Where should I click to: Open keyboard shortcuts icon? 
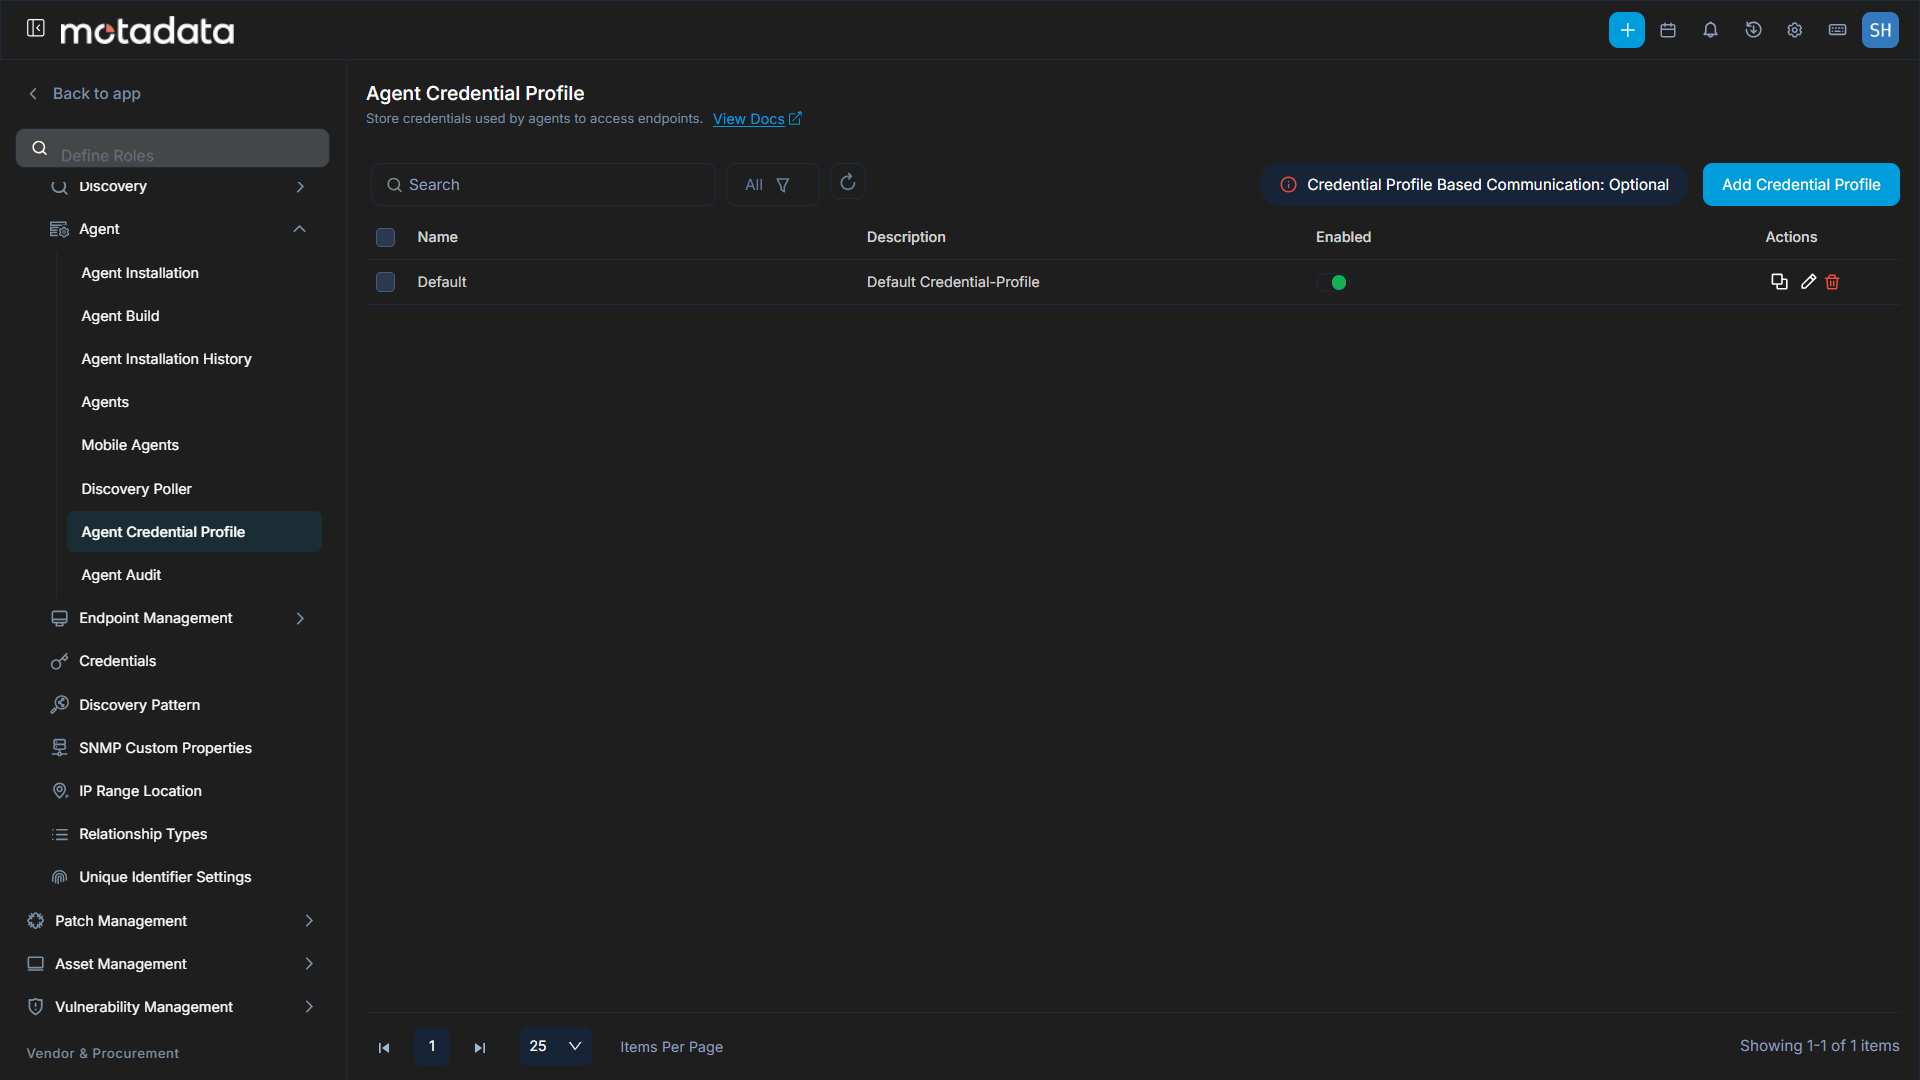(1837, 30)
